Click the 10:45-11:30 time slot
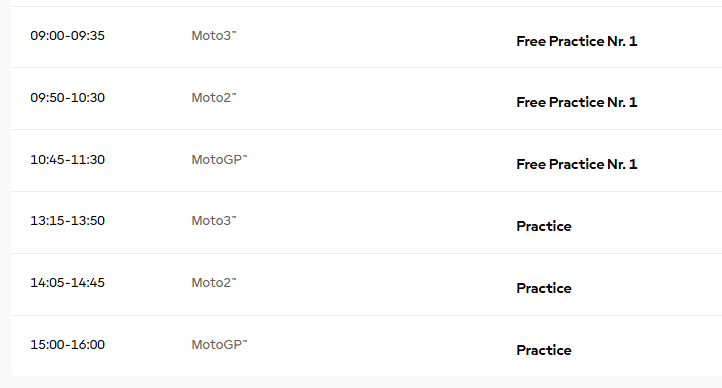 67,160
